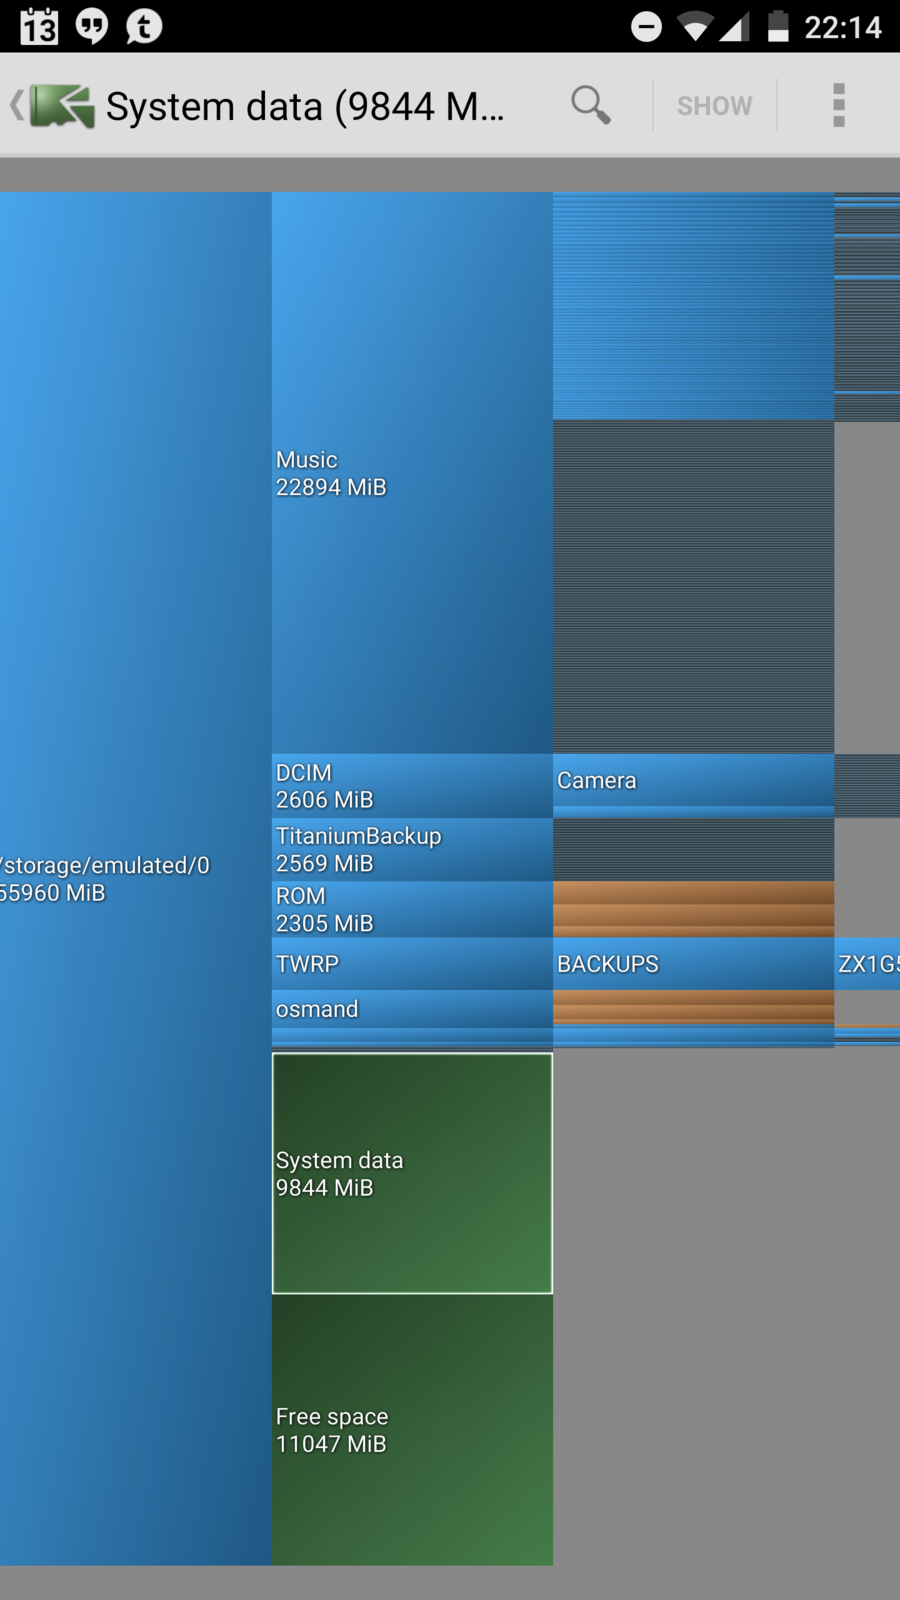Open the BACKUPS subfolder block
The image size is (900, 1600).
(692, 964)
